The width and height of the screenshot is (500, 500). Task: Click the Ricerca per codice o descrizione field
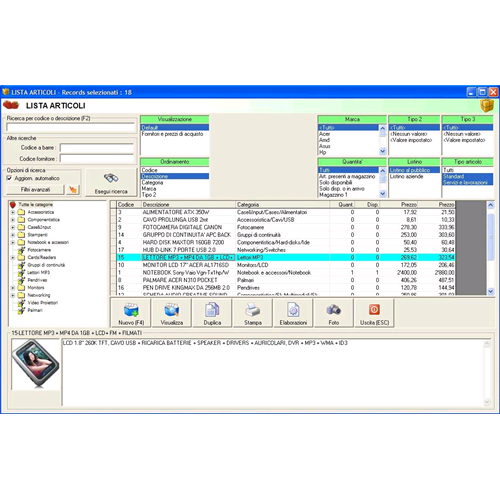point(70,127)
